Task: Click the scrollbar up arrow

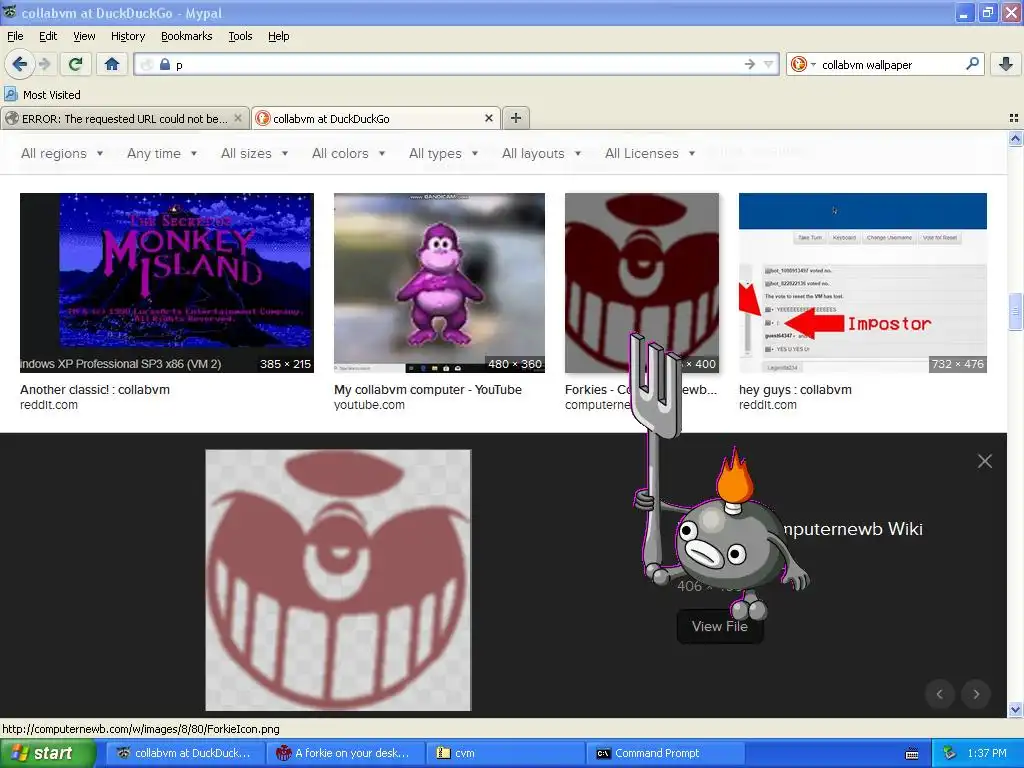Action: tap(1015, 138)
